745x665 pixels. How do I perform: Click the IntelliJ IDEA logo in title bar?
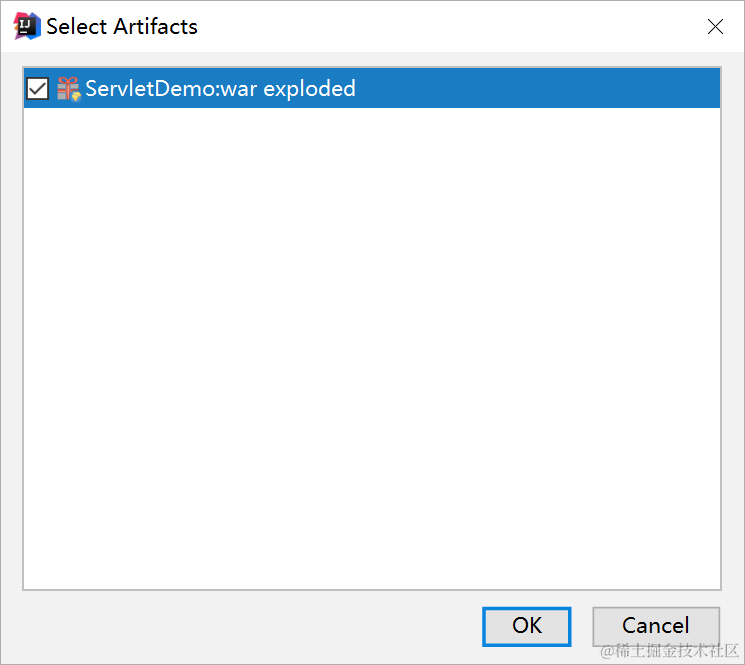coord(27,26)
